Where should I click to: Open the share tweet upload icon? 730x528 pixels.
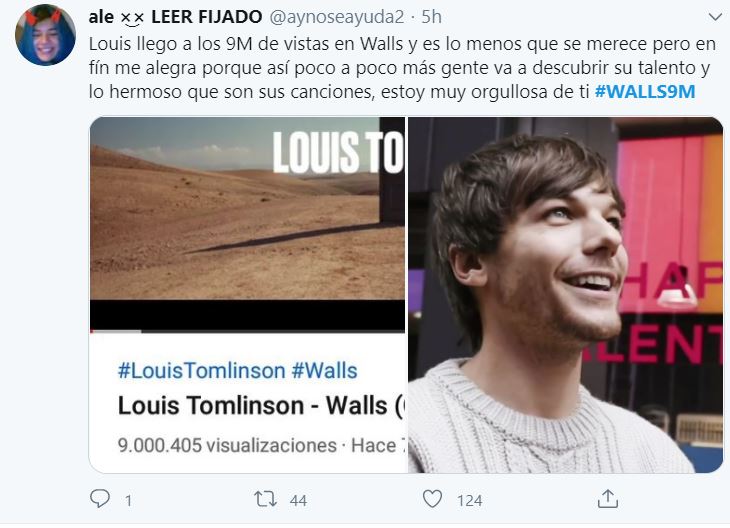coord(608,499)
